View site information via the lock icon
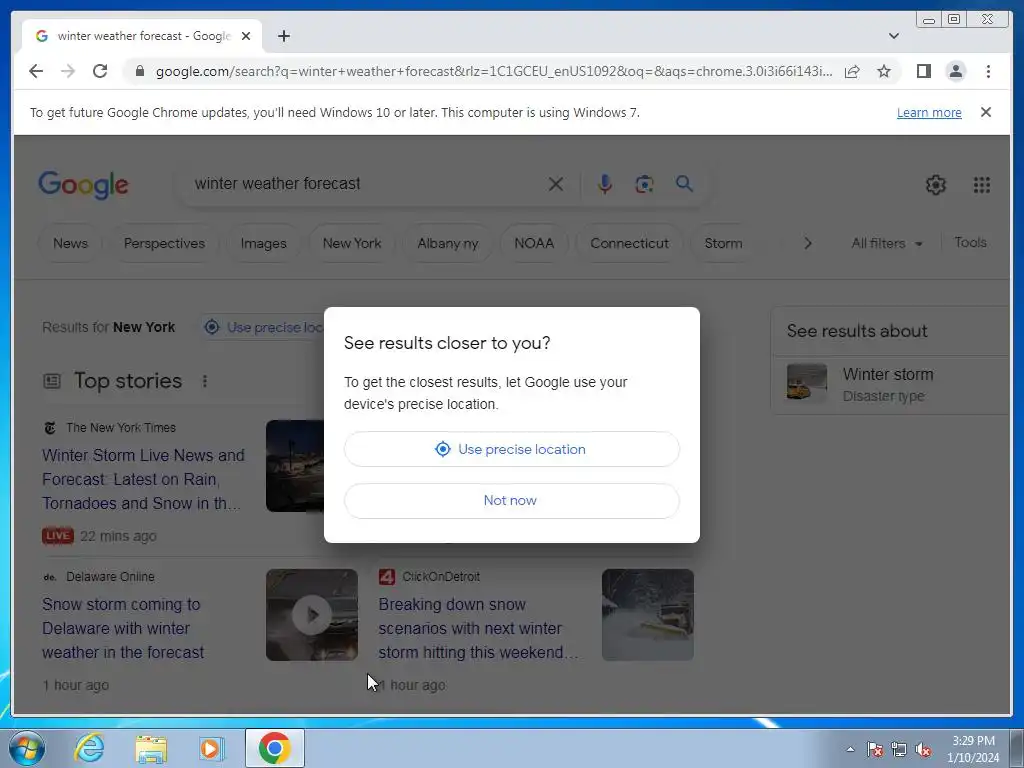 (x=140, y=71)
